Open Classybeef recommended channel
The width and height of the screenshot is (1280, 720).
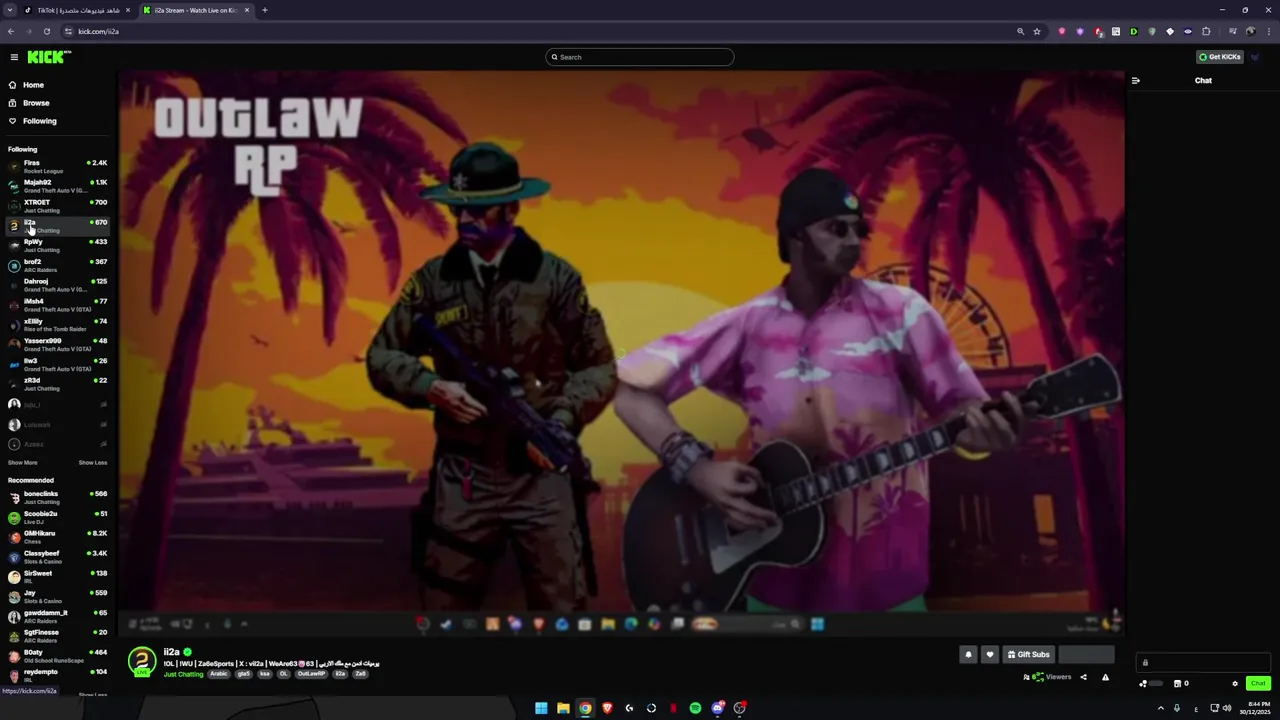click(x=57, y=557)
